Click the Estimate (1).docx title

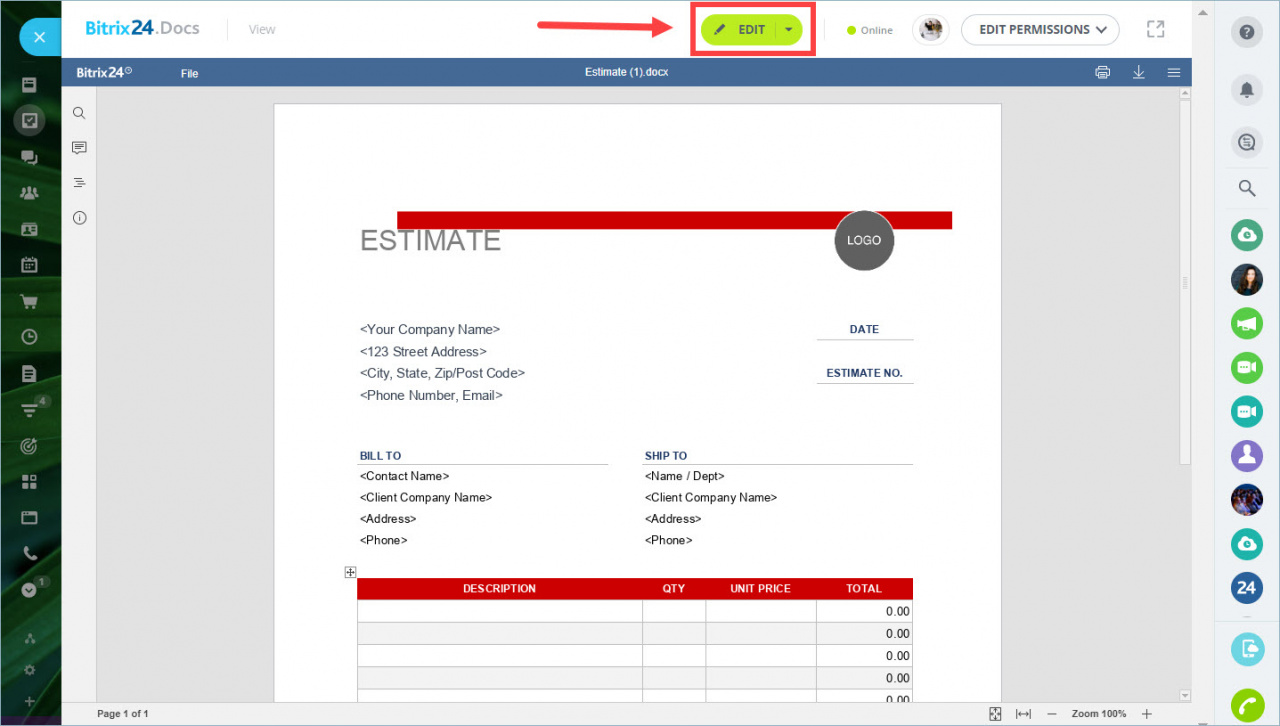(x=627, y=72)
